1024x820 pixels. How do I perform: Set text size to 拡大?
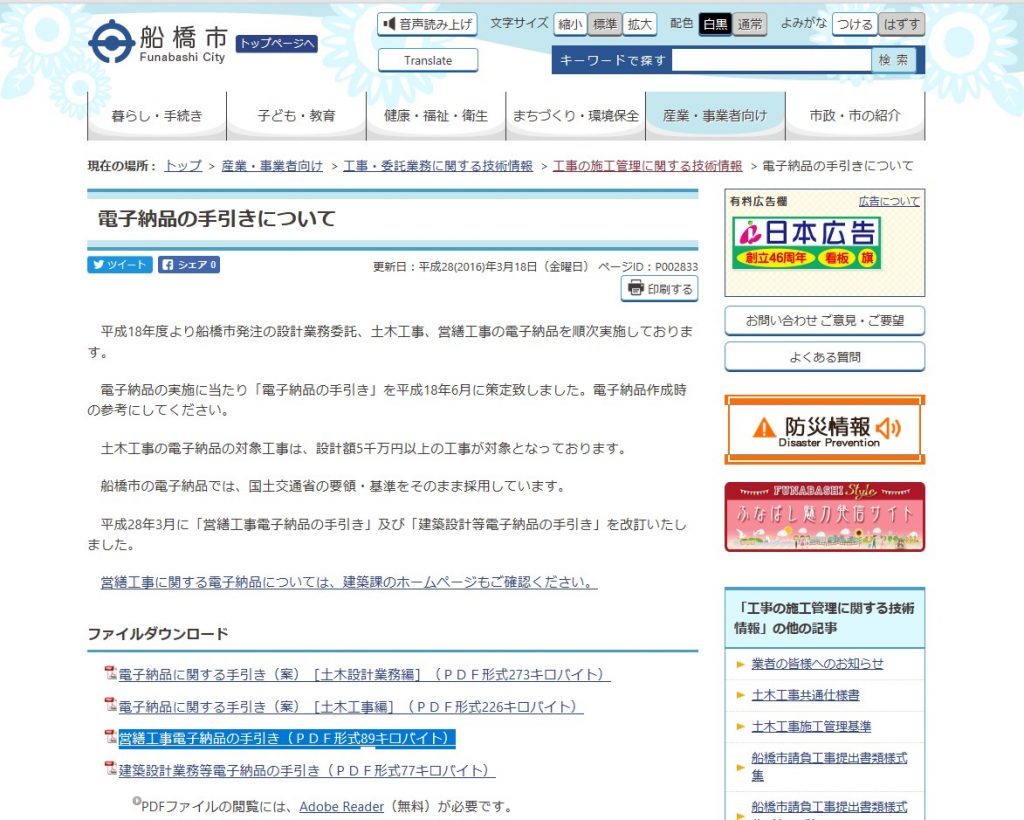tap(639, 24)
